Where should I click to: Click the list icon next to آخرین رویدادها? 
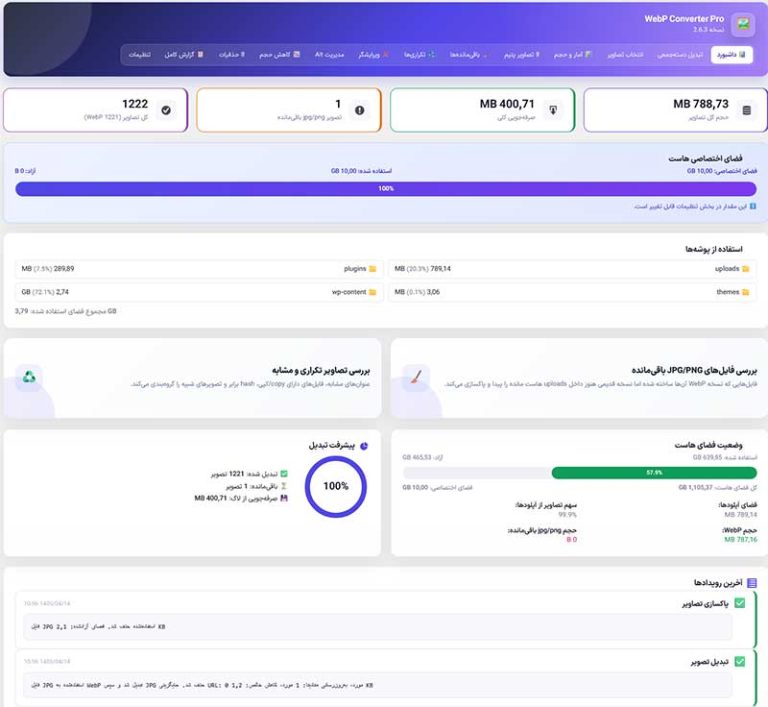752,583
